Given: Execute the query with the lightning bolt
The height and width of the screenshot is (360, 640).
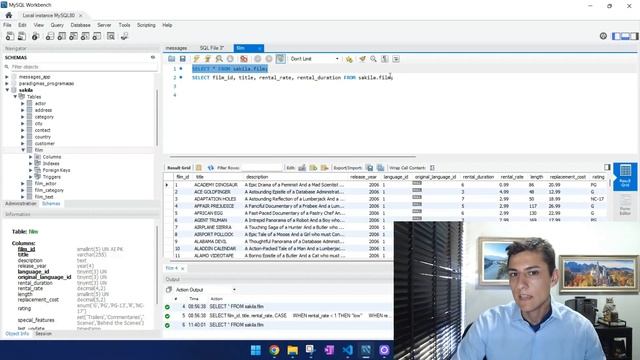Looking at the screenshot, I should click(x=196, y=59).
